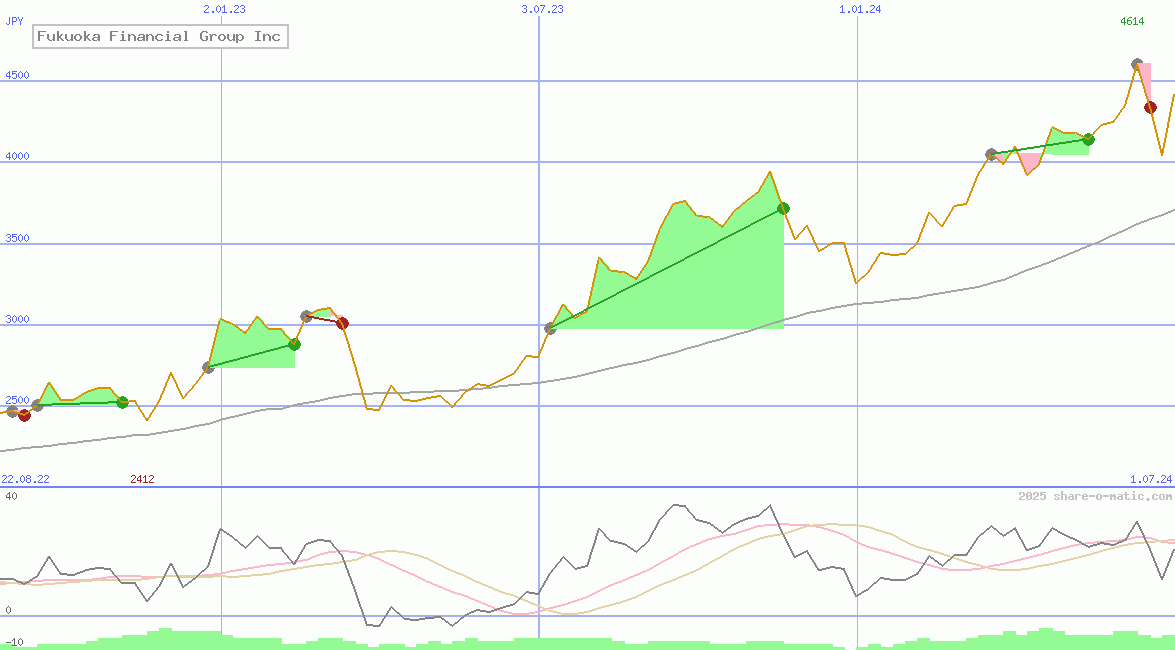Click the indicator panel's 40 axis label
The width and height of the screenshot is (1175, 650).
pyautogui.click(x=10, y=496)
